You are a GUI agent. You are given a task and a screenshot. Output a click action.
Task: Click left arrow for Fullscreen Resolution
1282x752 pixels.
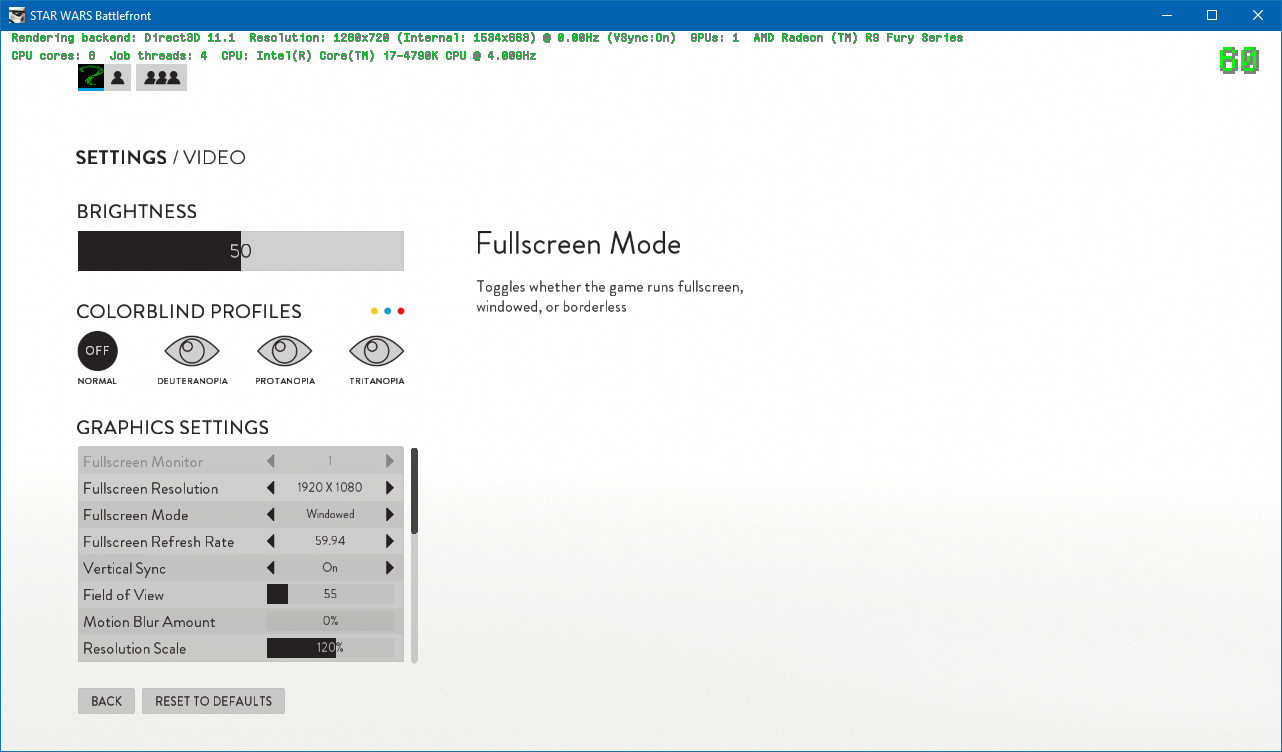271,488
